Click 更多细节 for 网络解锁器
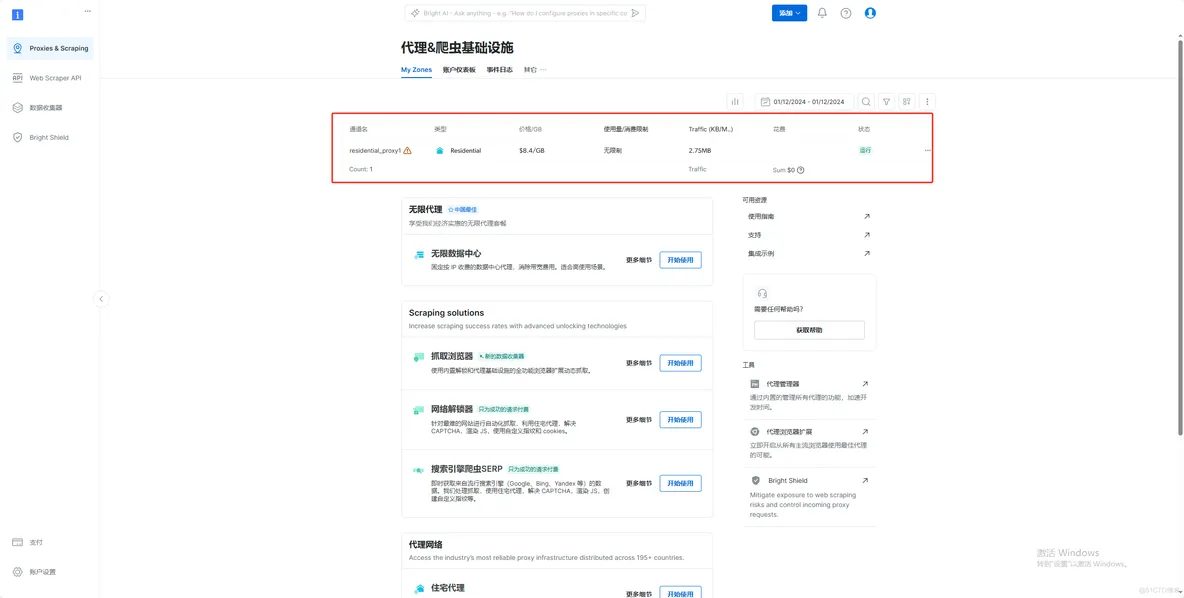This screenshot has height=598, width=1184. pos(639,420)
